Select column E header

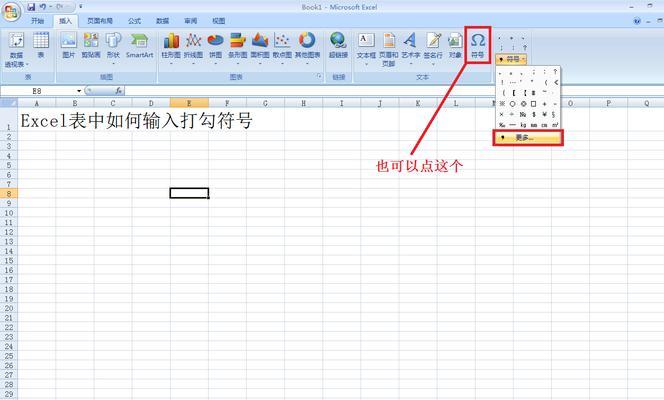(x=189, y=103)
